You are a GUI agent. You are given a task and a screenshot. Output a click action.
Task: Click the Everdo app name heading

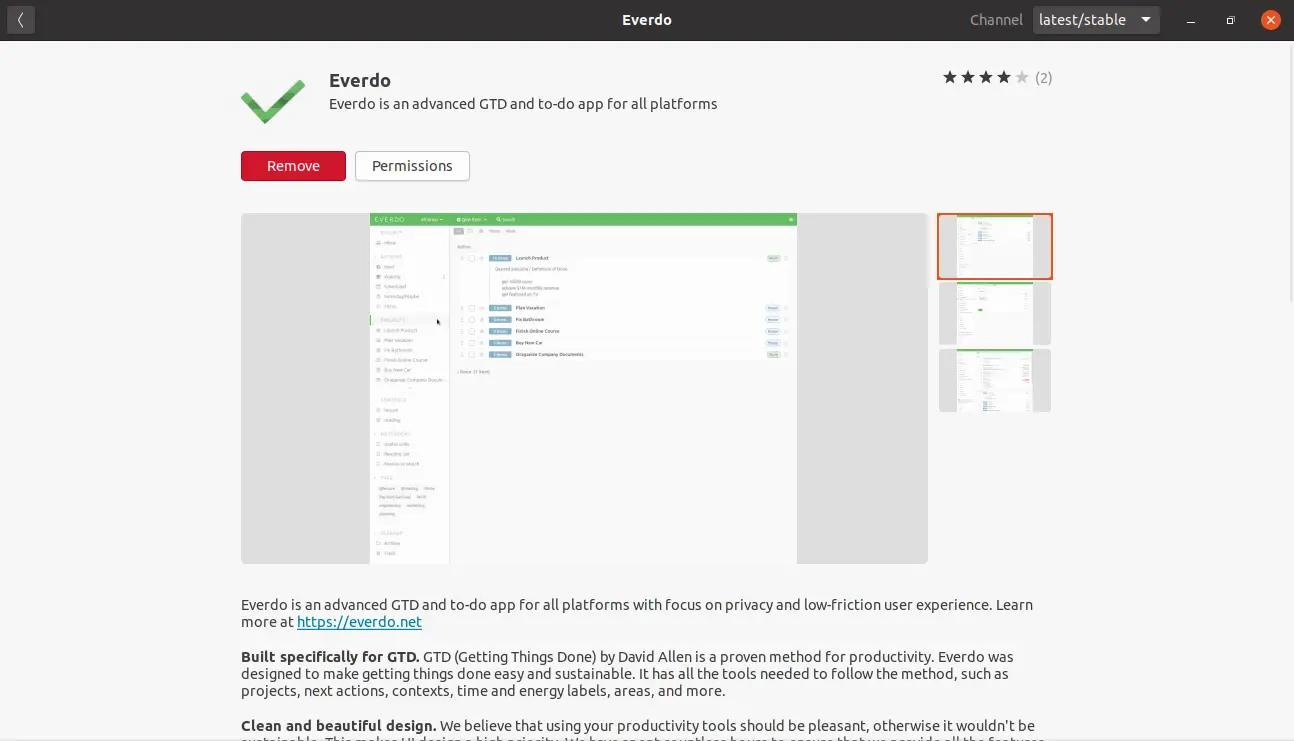[360, 81]
